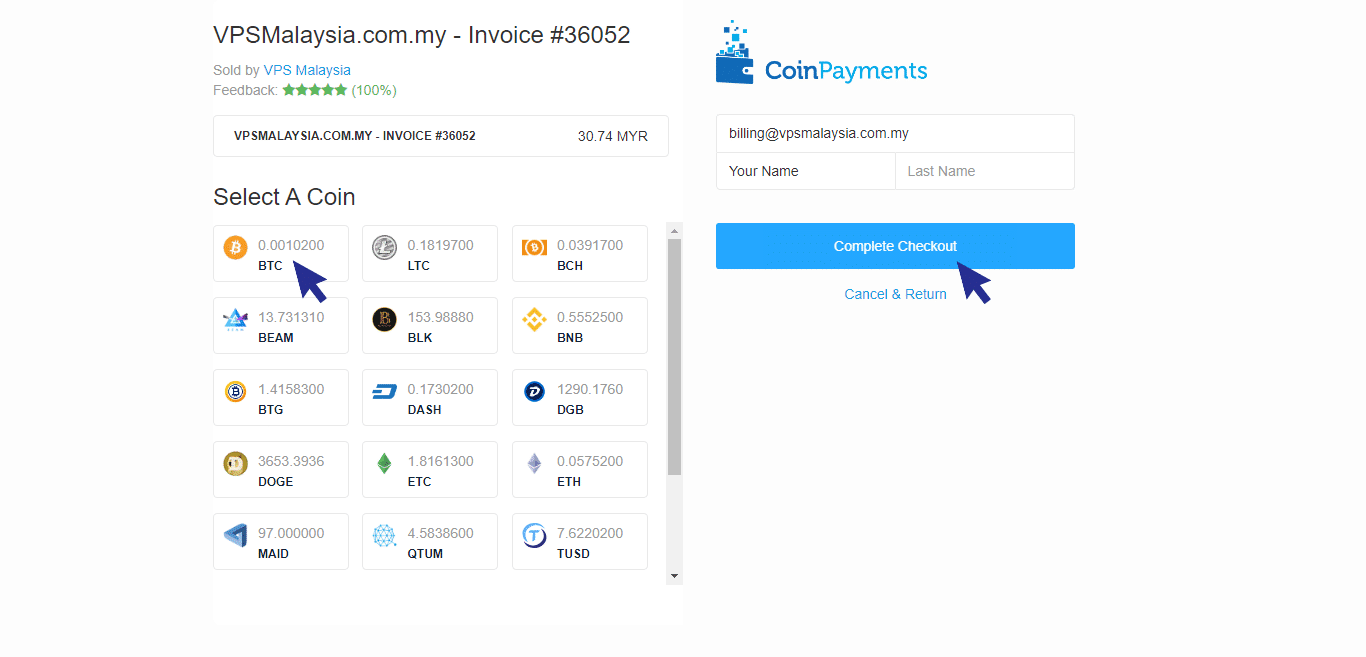Click the billing email address field
This screenshot has height=657, width=1366.
[x=895, y=132]
